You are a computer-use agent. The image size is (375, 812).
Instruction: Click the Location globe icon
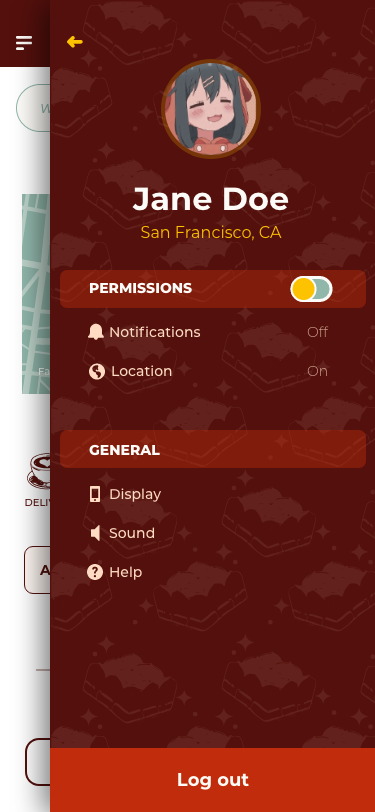[96, 371]
